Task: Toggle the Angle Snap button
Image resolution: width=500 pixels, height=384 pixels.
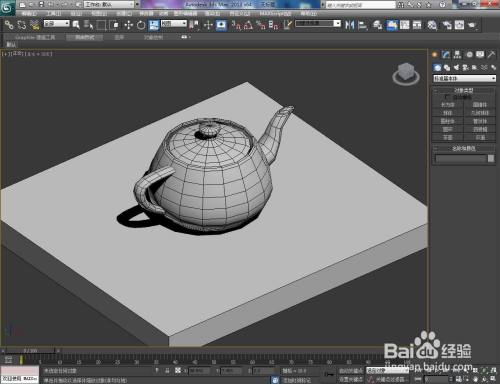Action: (248, 25)
